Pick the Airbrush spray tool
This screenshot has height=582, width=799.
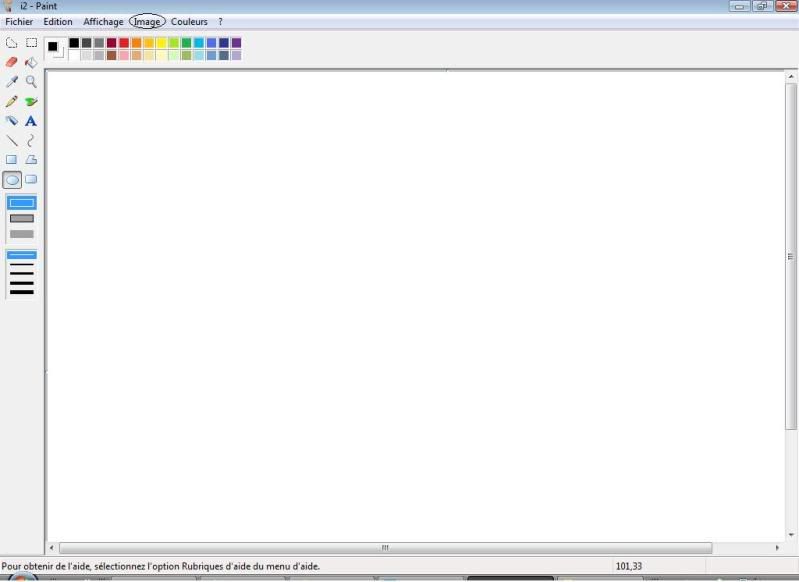tap(11, 121)
